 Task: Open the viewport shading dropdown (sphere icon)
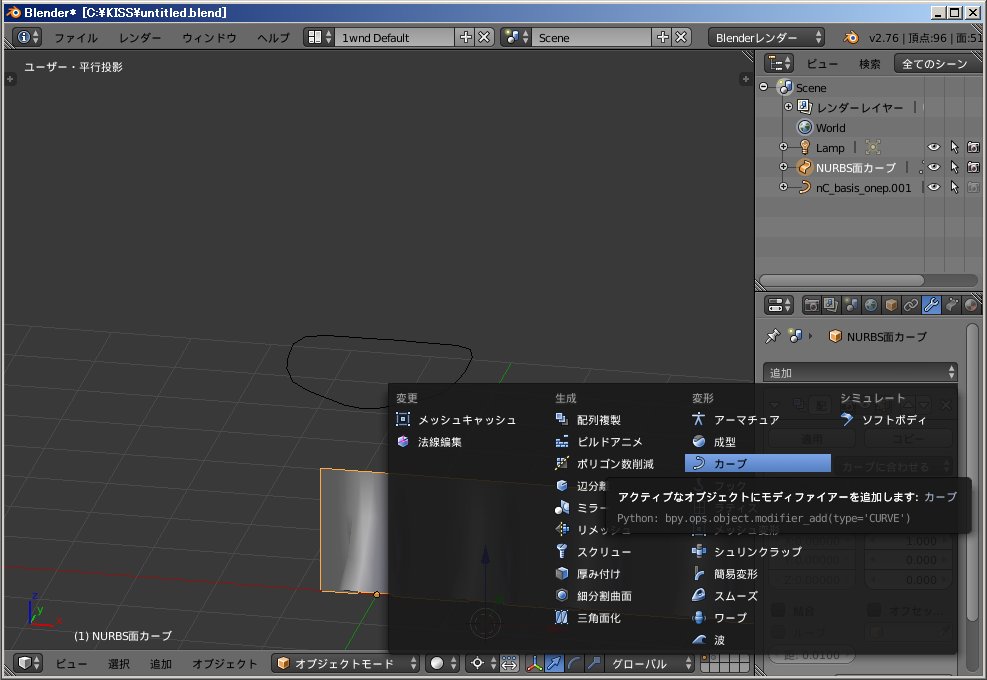[443, 663]
